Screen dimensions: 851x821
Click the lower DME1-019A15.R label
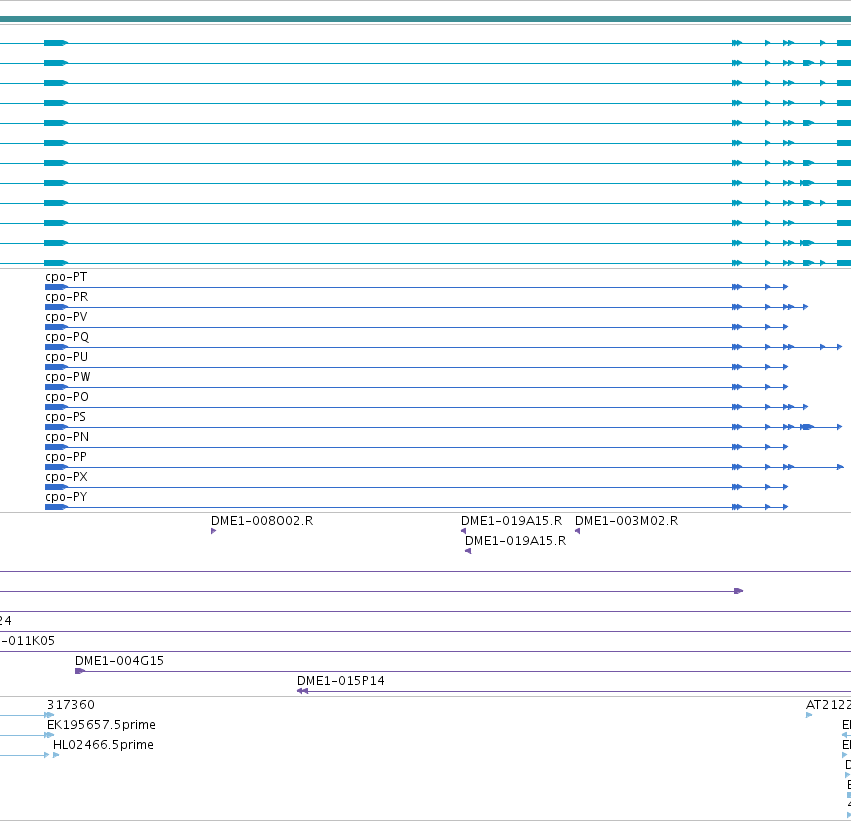click(516, 541)
